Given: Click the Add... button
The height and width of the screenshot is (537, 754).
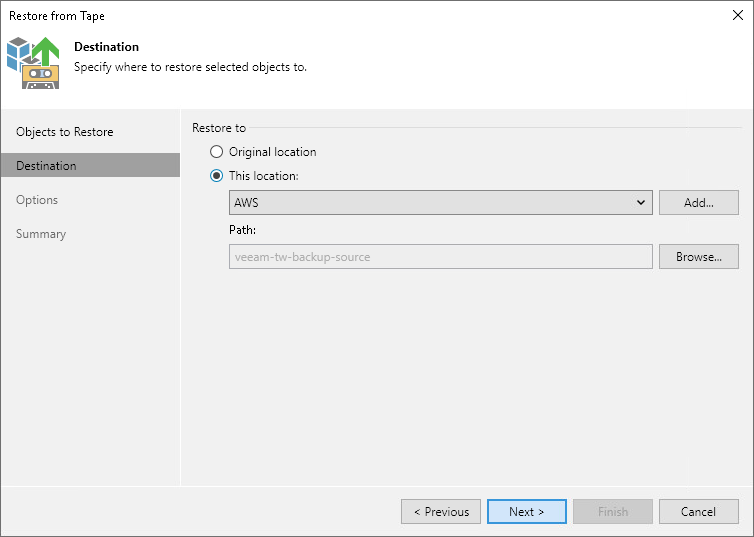Looking at the screenshot, I should [x=698, y=202].
